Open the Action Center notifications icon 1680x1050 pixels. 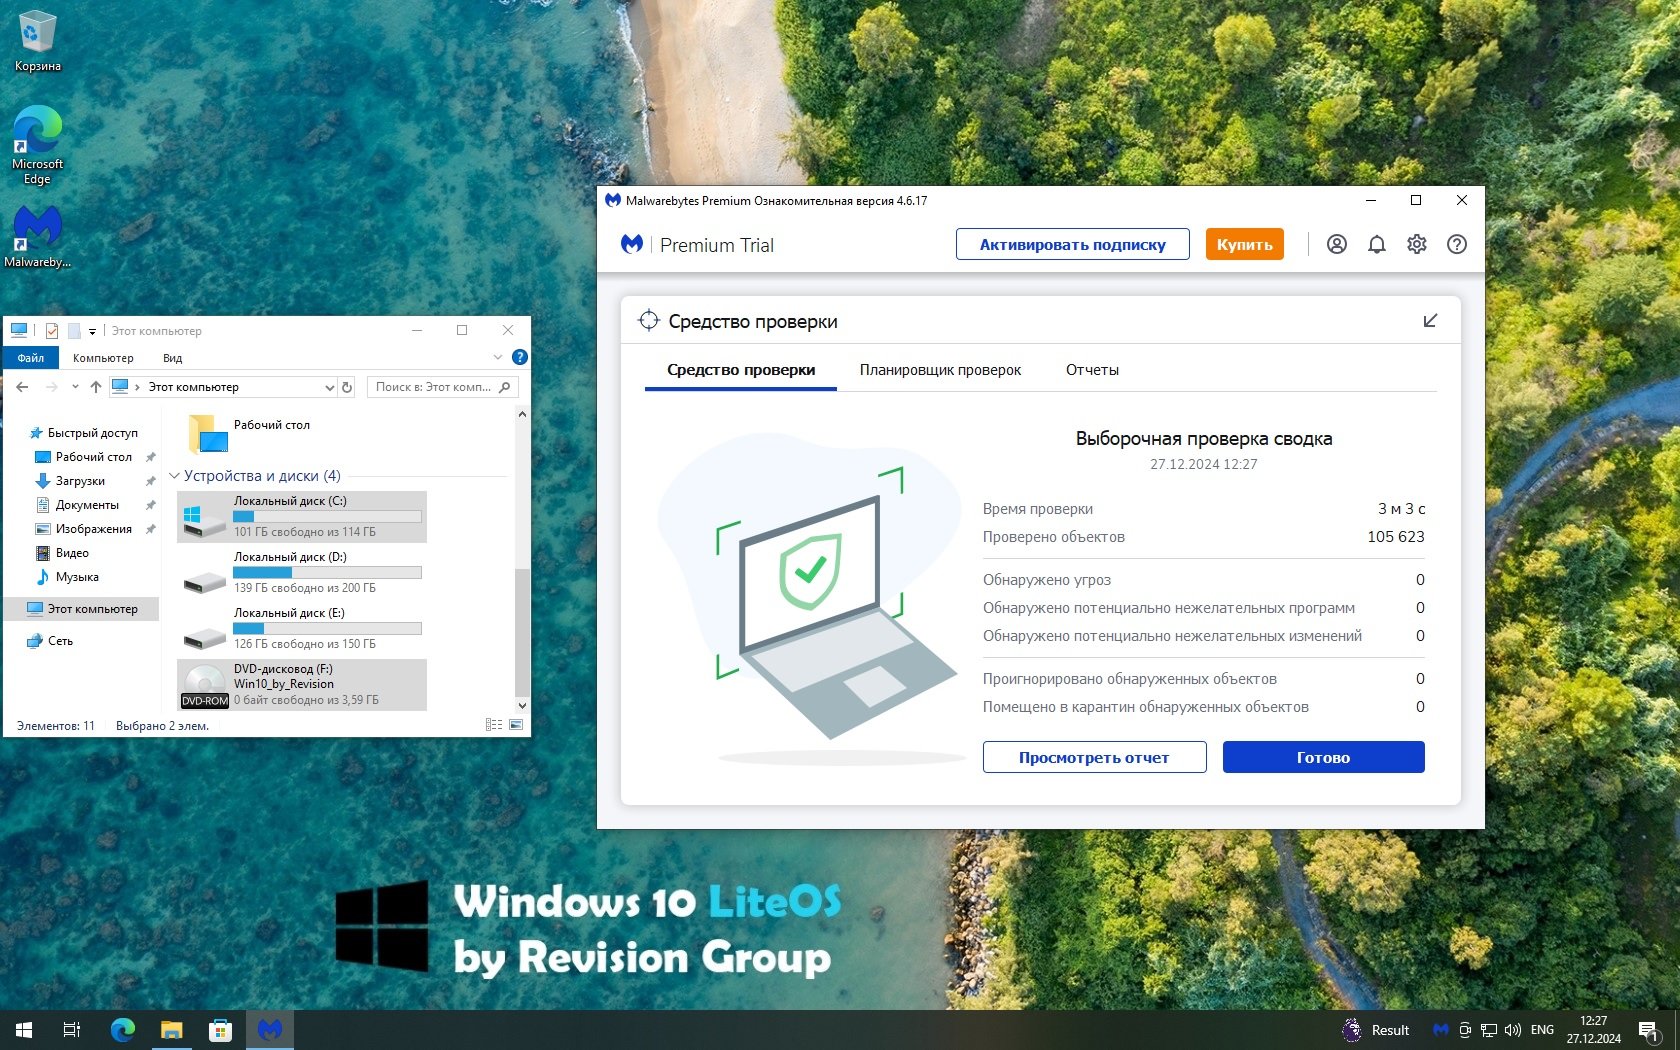pos(1649,1030)
